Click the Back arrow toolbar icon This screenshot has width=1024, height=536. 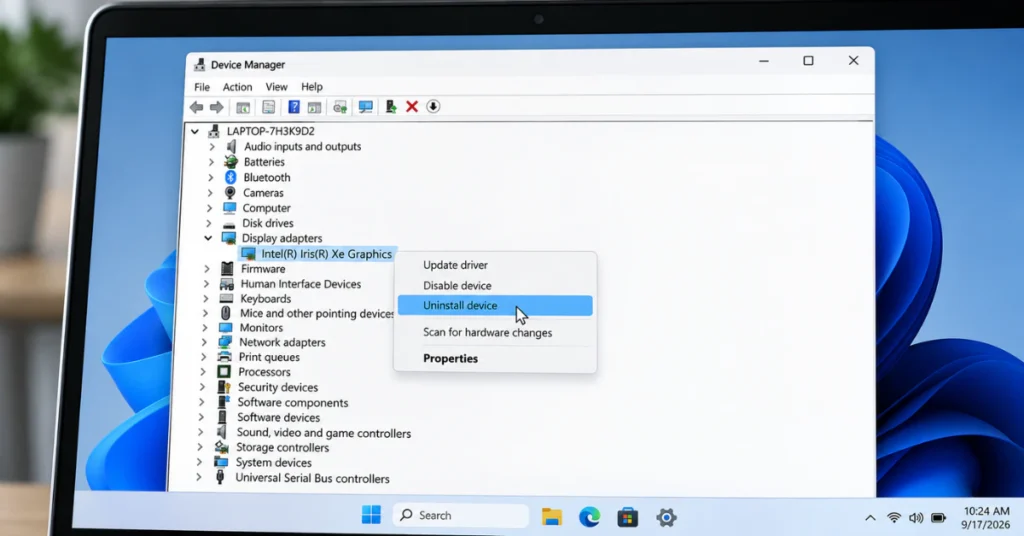tap(196, 107)
